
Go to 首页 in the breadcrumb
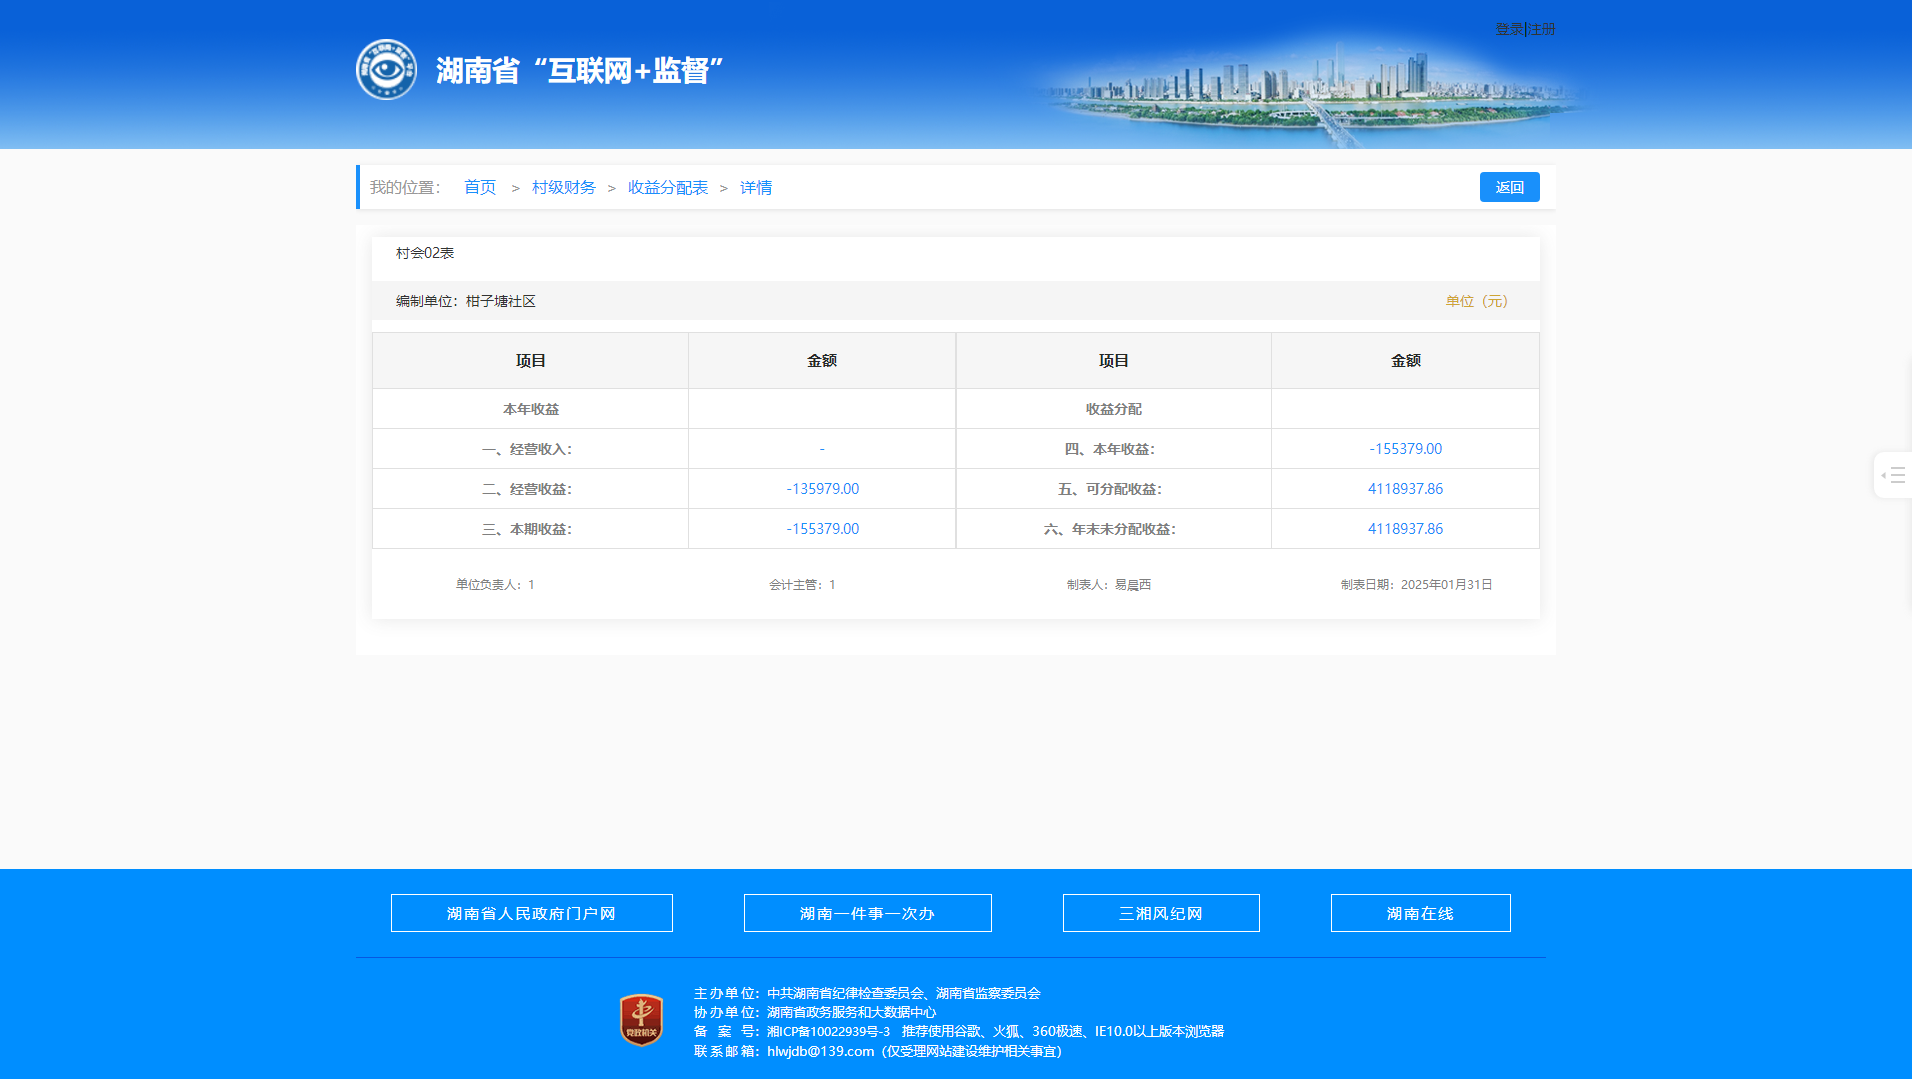(x=480, y=188)
